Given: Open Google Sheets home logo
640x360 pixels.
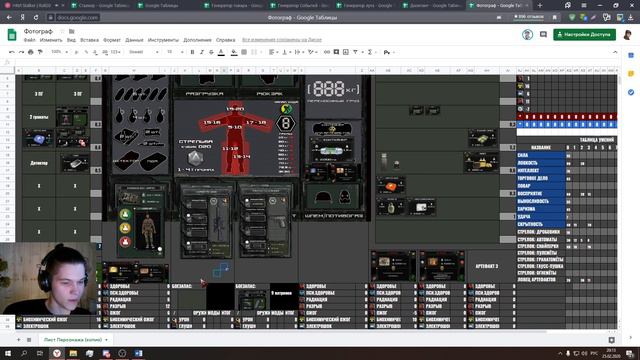Looking at the screenshot, I should (12, 35).
